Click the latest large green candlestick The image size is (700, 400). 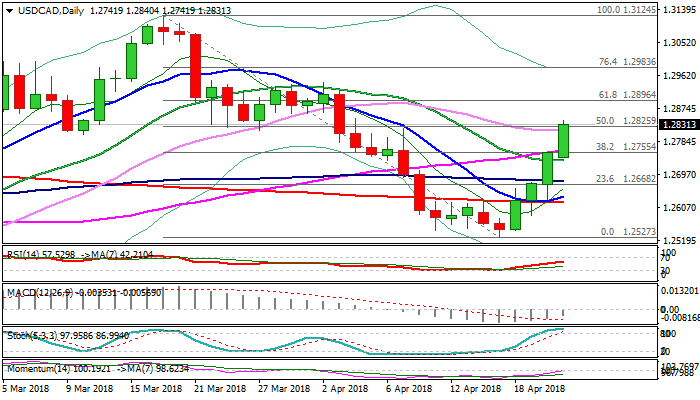pos(563,140)
